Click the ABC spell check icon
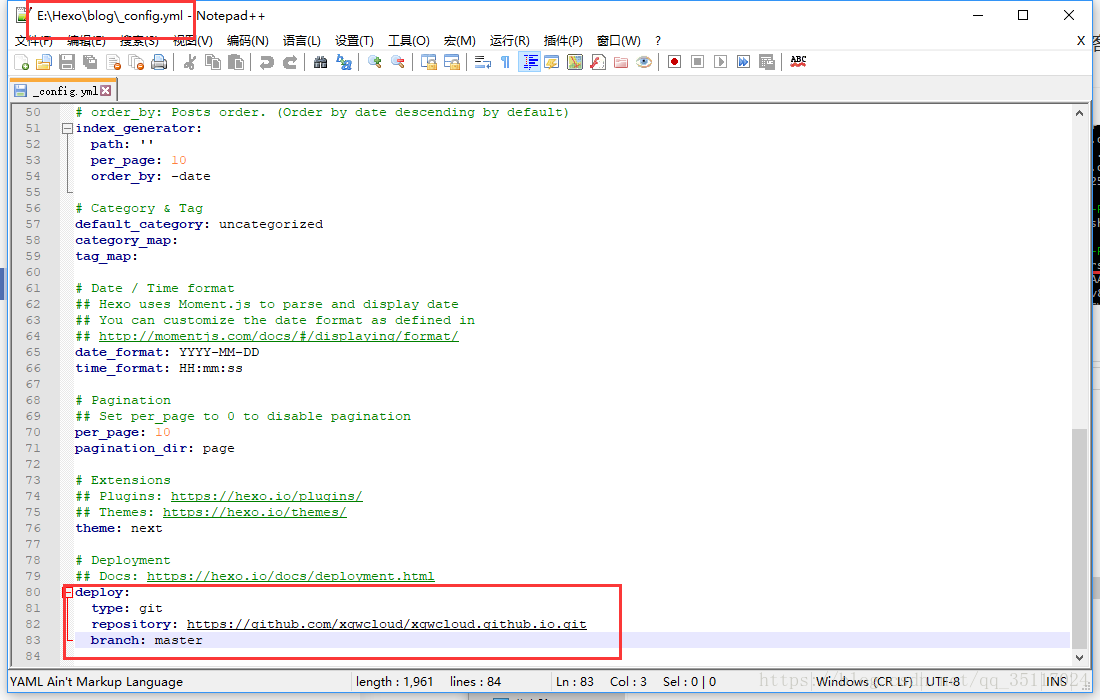Image resolution: width=1100 pixels, height=700 pixels. tap(798, 62)
